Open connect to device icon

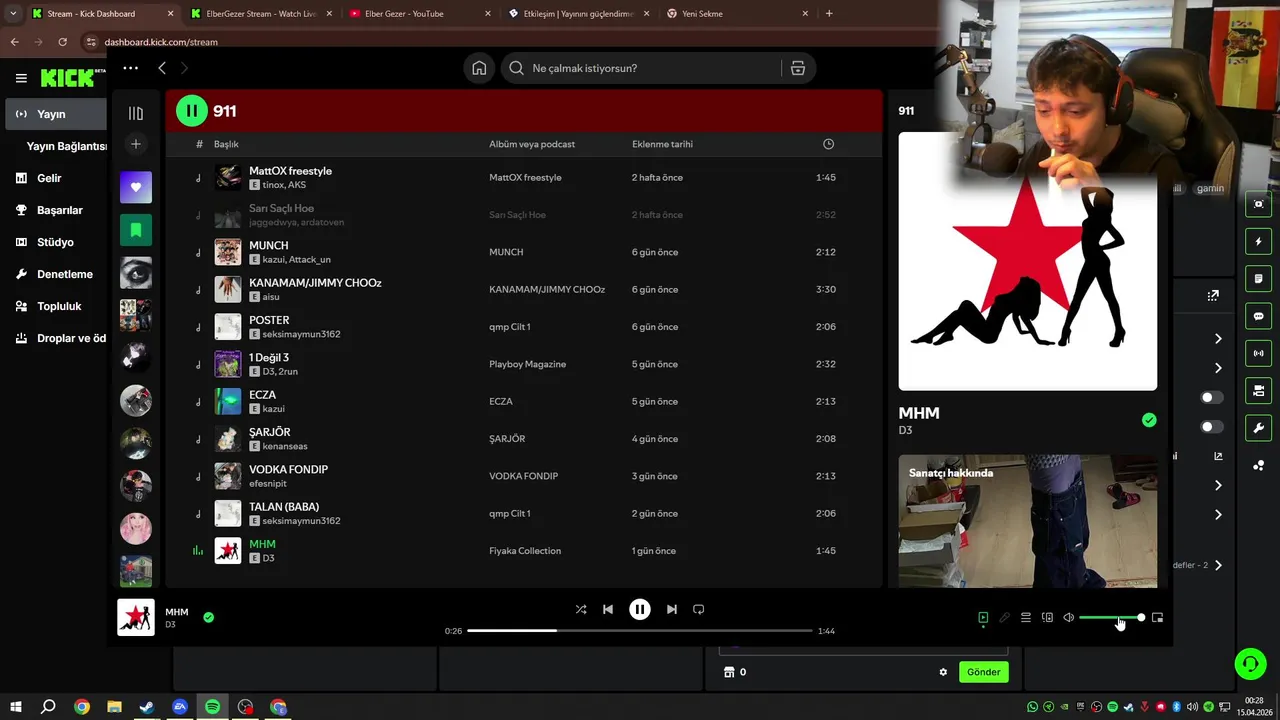click(1047, 618)
